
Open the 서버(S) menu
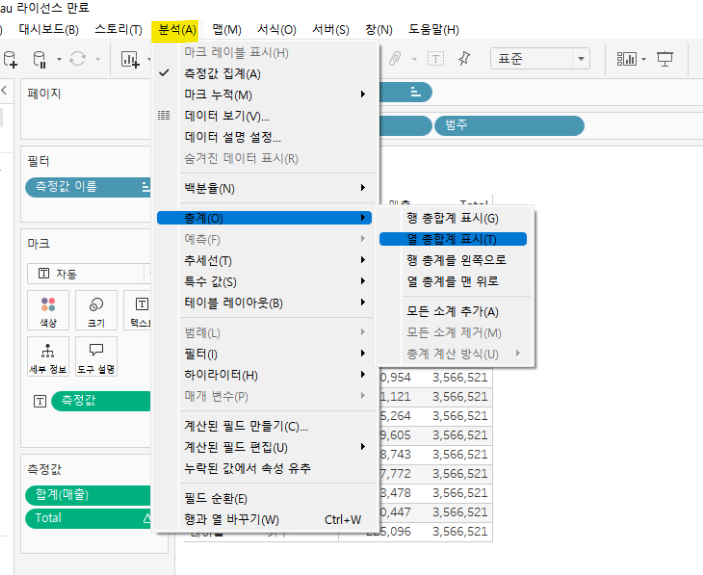pos(331,30)
